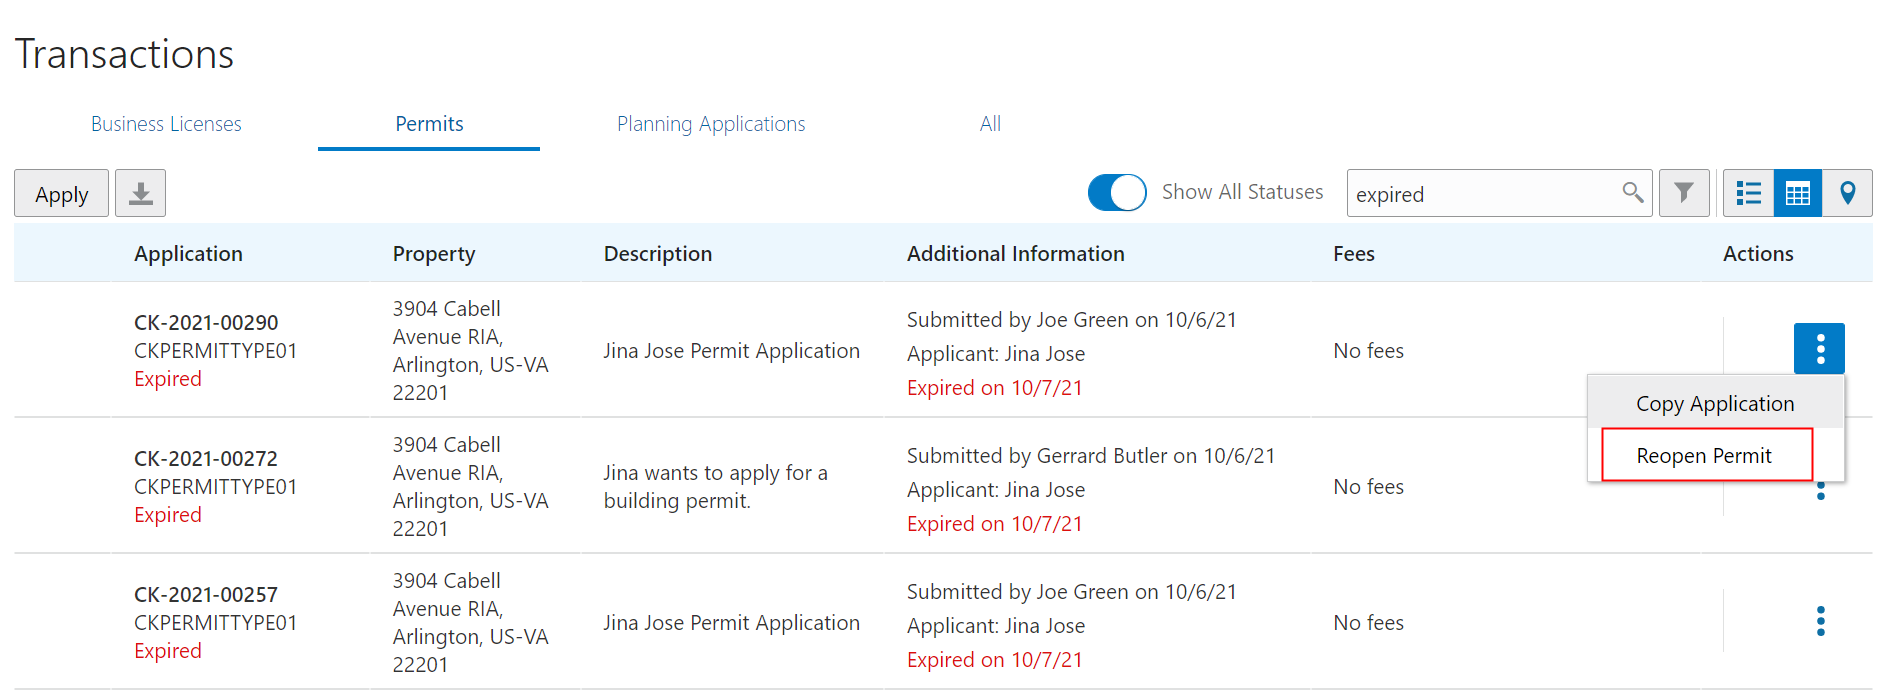Open application CK-2021-00290
Viewport: 1890px width, 691px height.
(x=206, y=323)
